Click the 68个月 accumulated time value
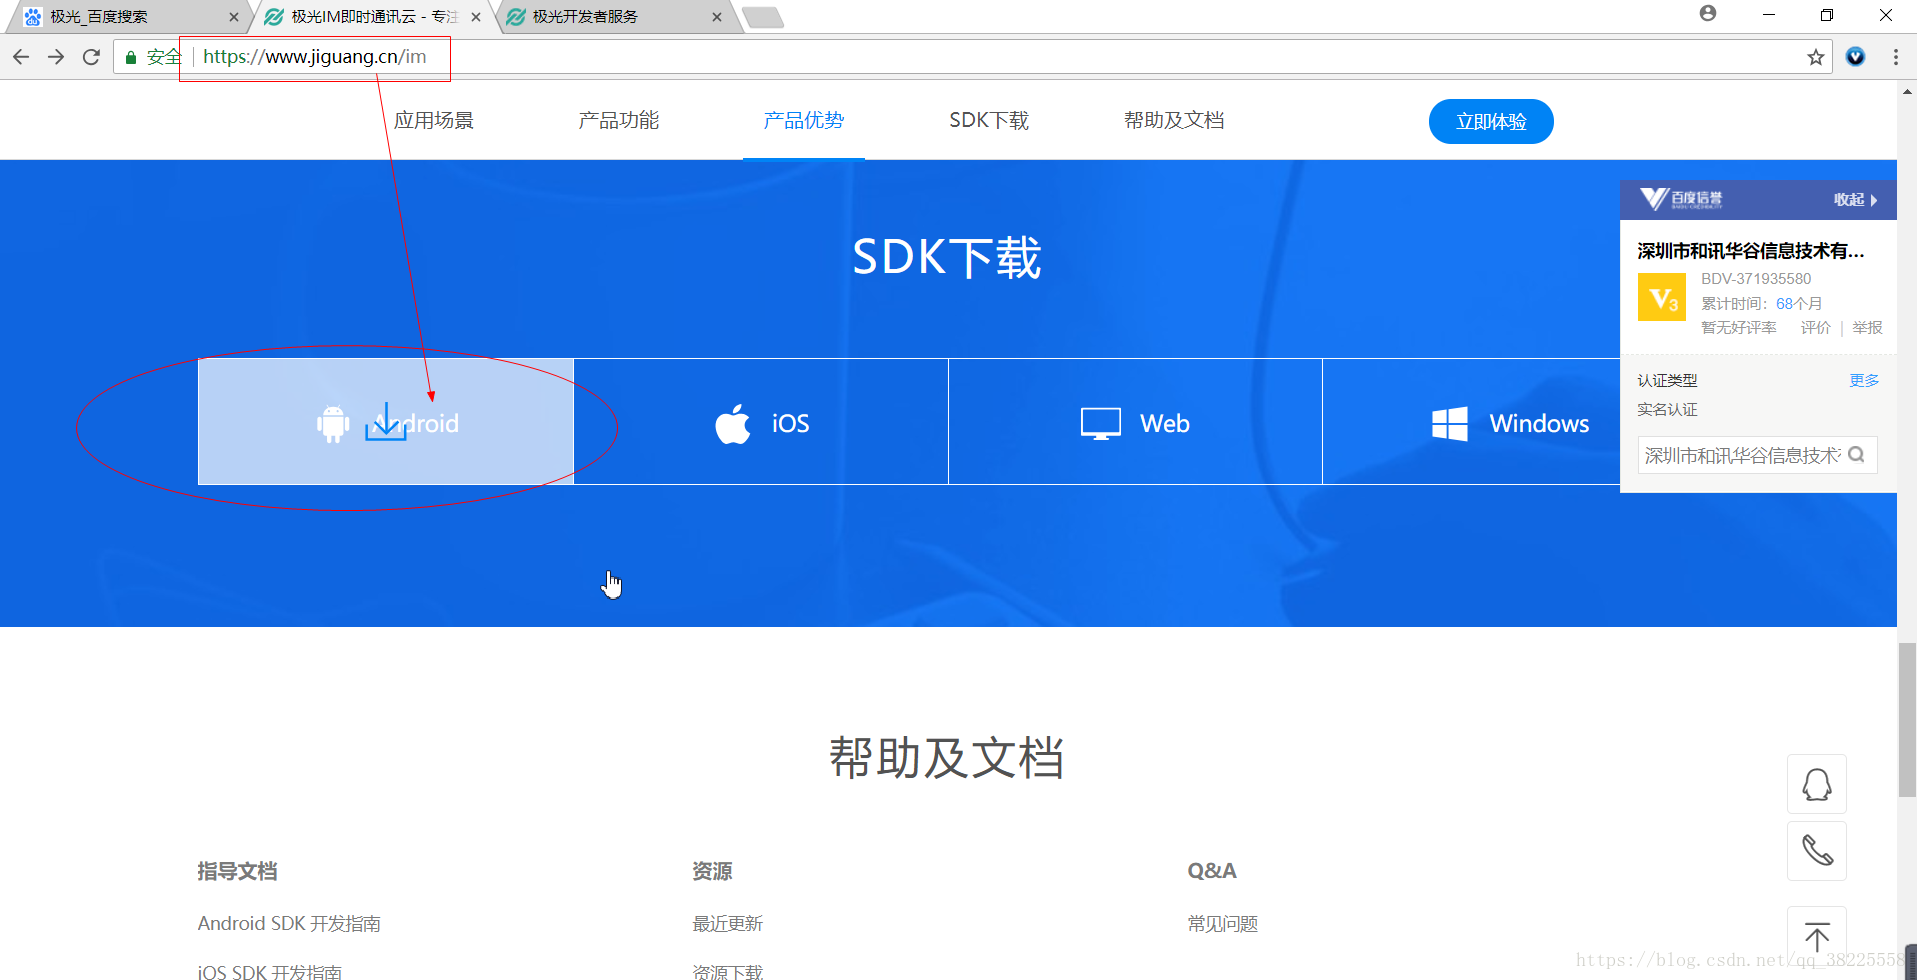This screenshot has height=980, width=1917. 1799,303
